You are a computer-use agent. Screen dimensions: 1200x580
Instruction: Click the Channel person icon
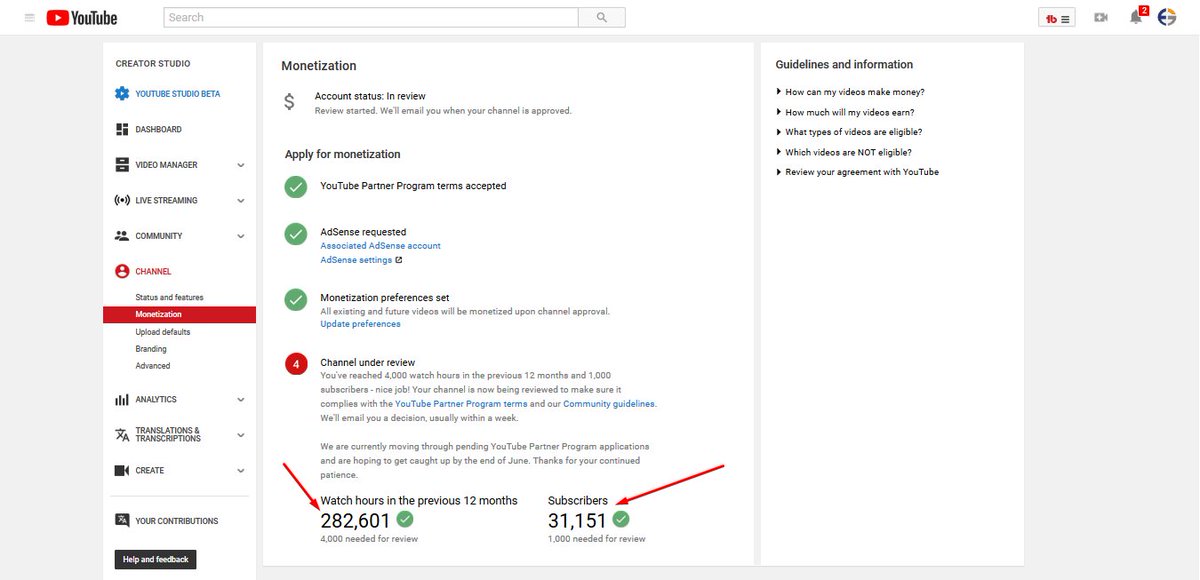point(122,271)
